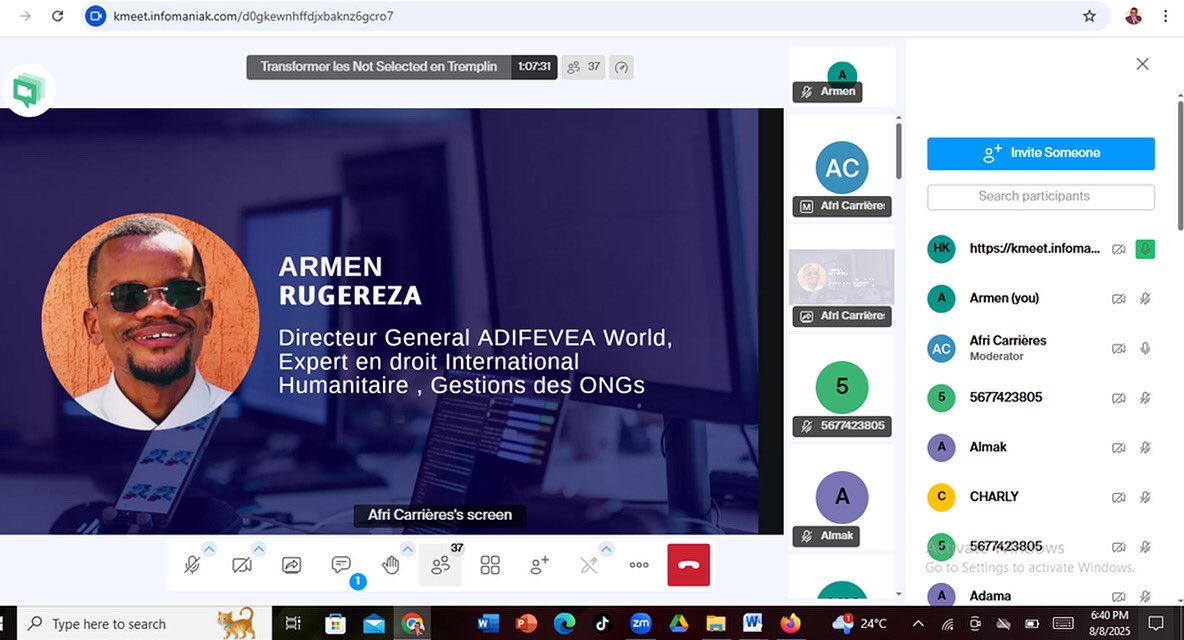
Task: Expand reactions chevron above raise hand
Action: coord(408,549)
